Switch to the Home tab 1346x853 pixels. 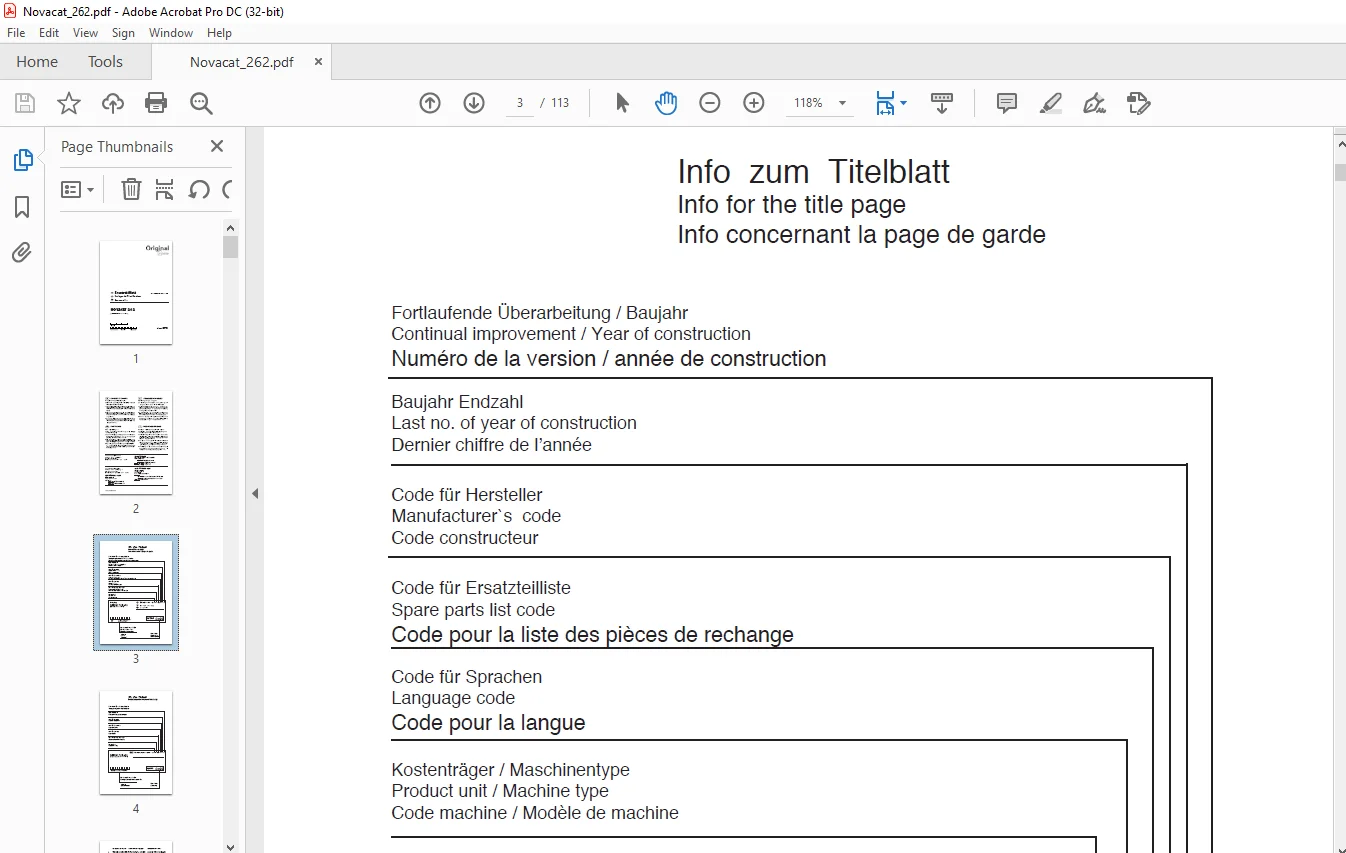click(x=37, y=61)
